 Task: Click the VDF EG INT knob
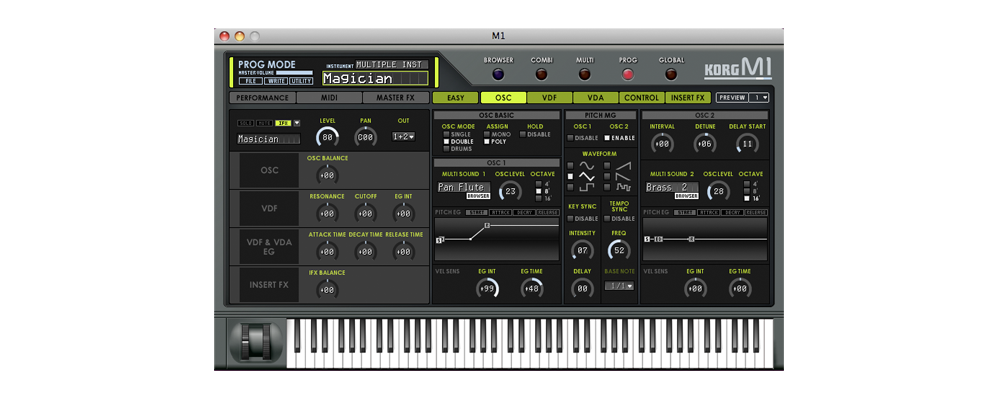pyautogui.click(x=403, y=213)
